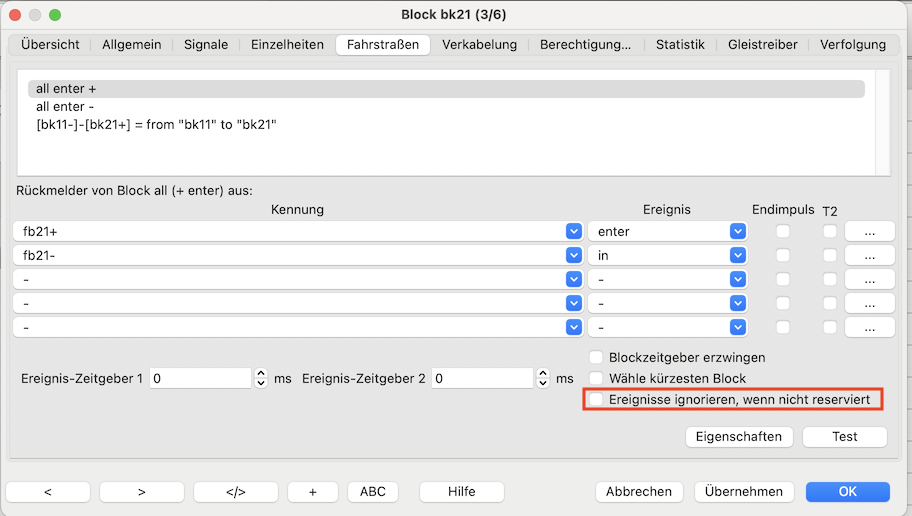Open the XML '</>' view button

(235, 492)
